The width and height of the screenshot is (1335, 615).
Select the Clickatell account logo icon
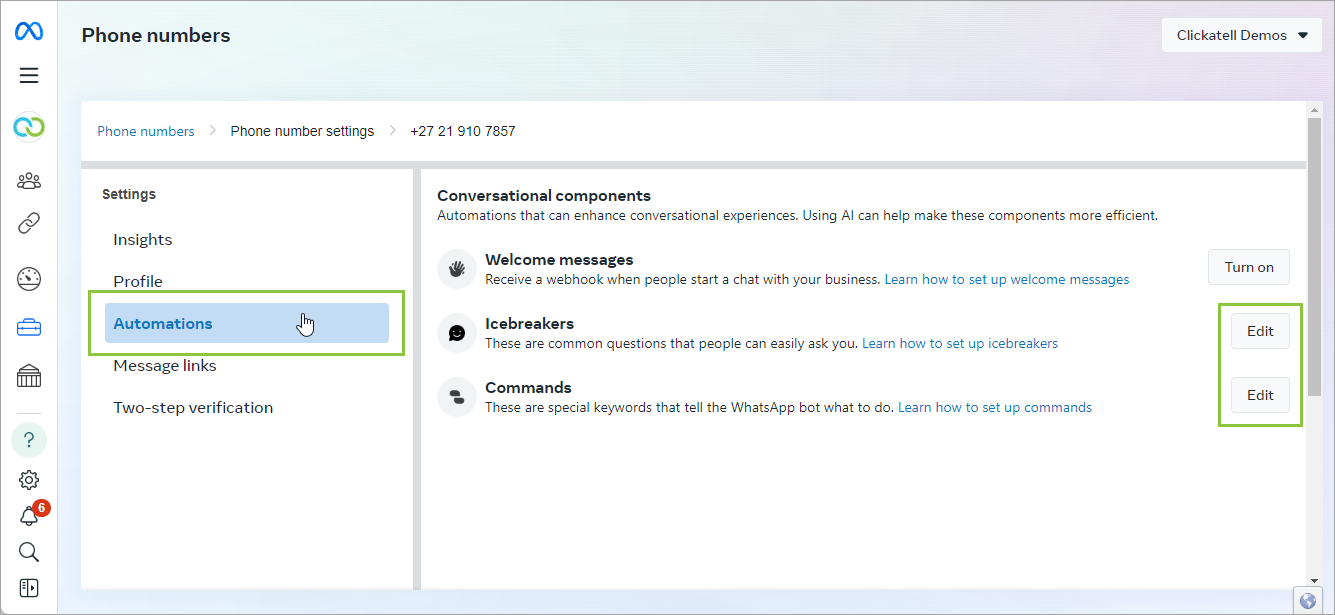click(x=29, y=127)
